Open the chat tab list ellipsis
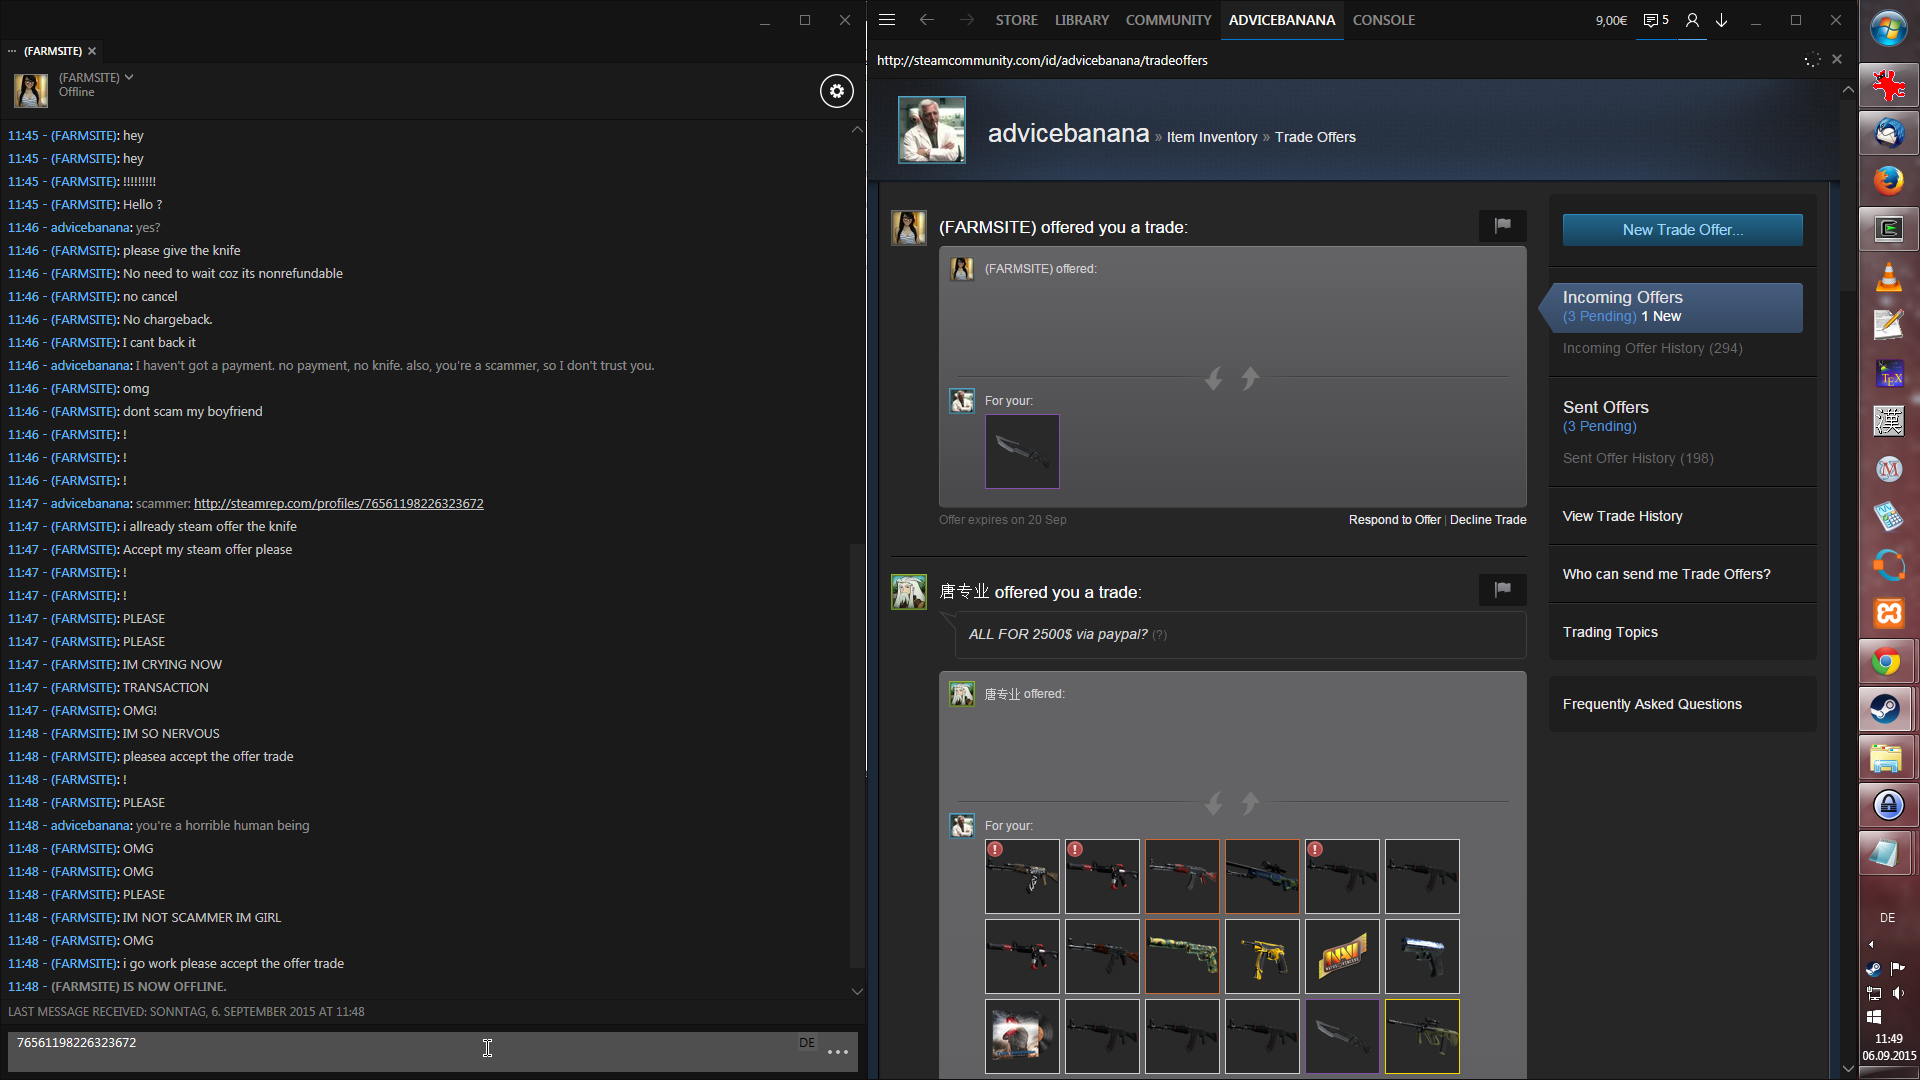 click(x=12, y=51)
